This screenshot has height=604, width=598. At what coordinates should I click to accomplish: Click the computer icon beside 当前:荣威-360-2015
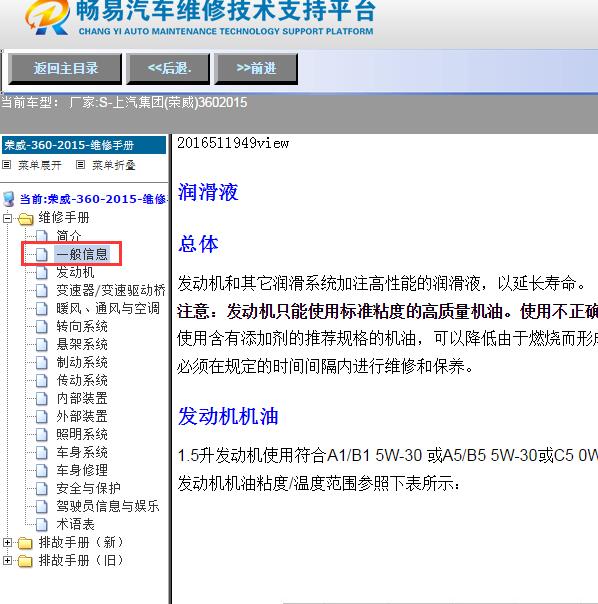9,199
